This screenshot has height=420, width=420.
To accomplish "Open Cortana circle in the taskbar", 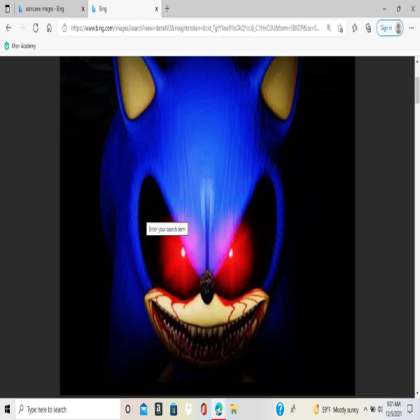I will tap(128, 409).
